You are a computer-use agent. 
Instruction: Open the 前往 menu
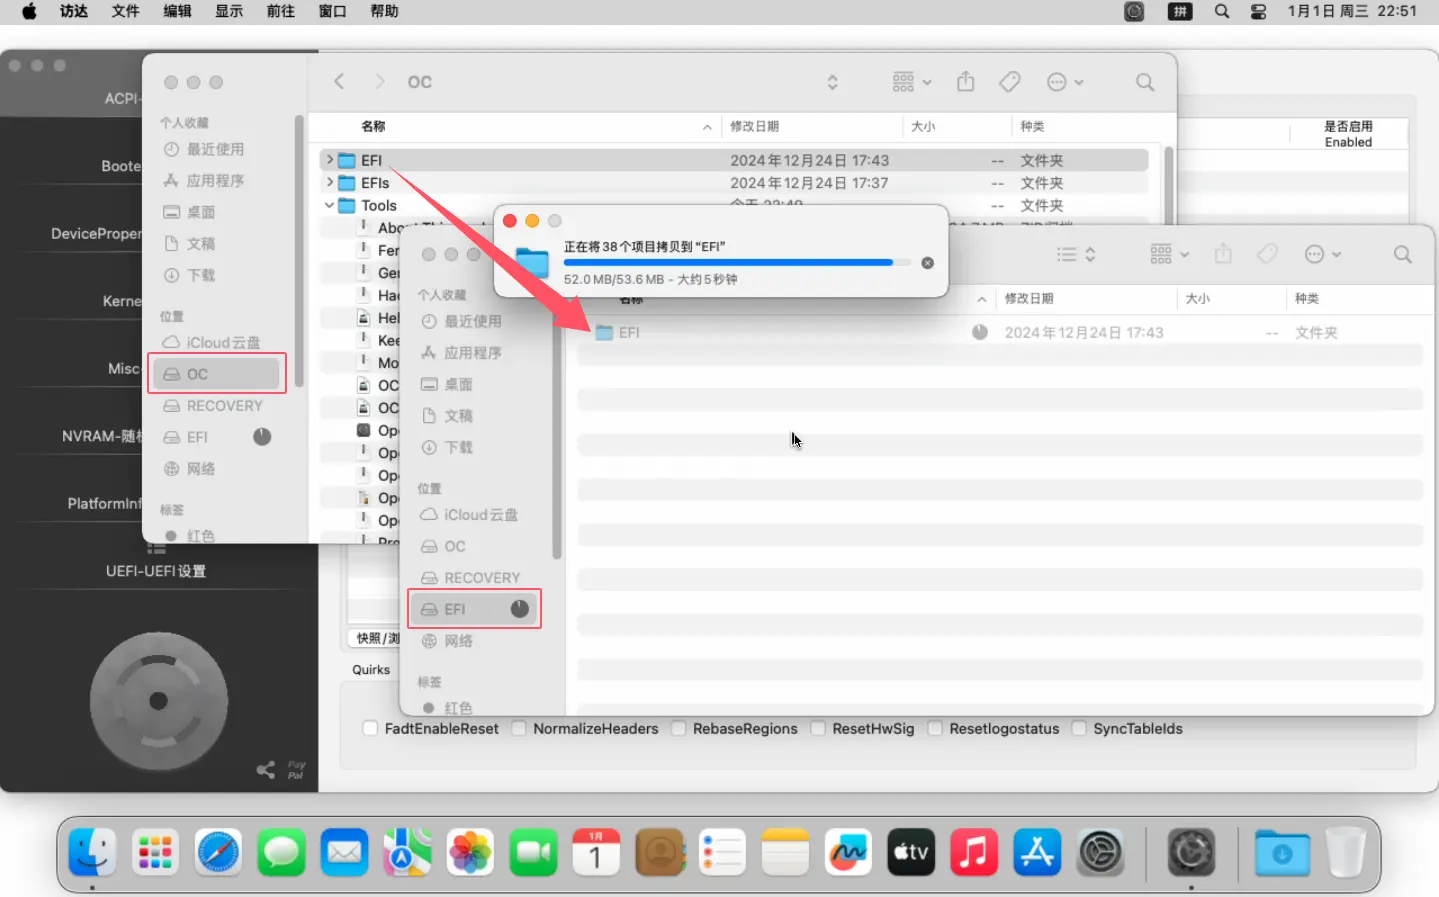coord(281,11)
